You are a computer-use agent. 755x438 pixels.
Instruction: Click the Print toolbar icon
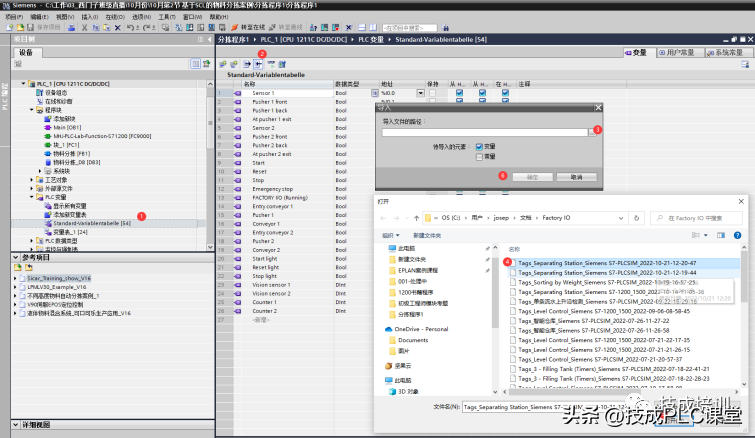[x=71, y=27]
